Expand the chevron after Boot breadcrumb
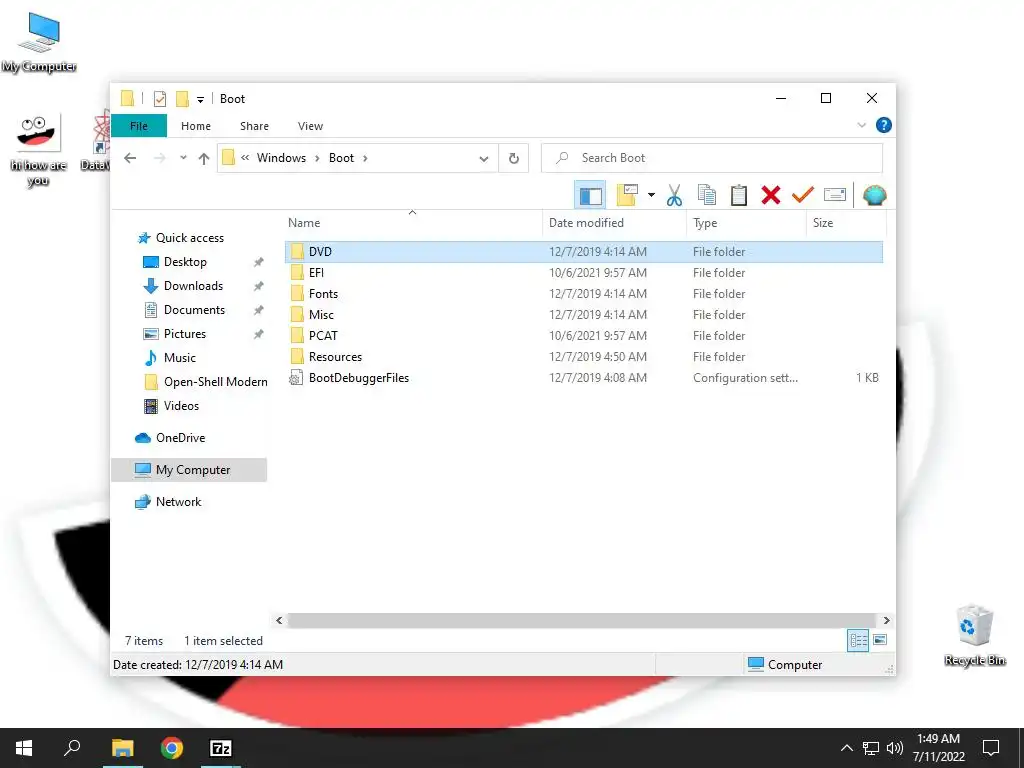This screenshot has height=768, width=1024. click(x=365, y=158)
